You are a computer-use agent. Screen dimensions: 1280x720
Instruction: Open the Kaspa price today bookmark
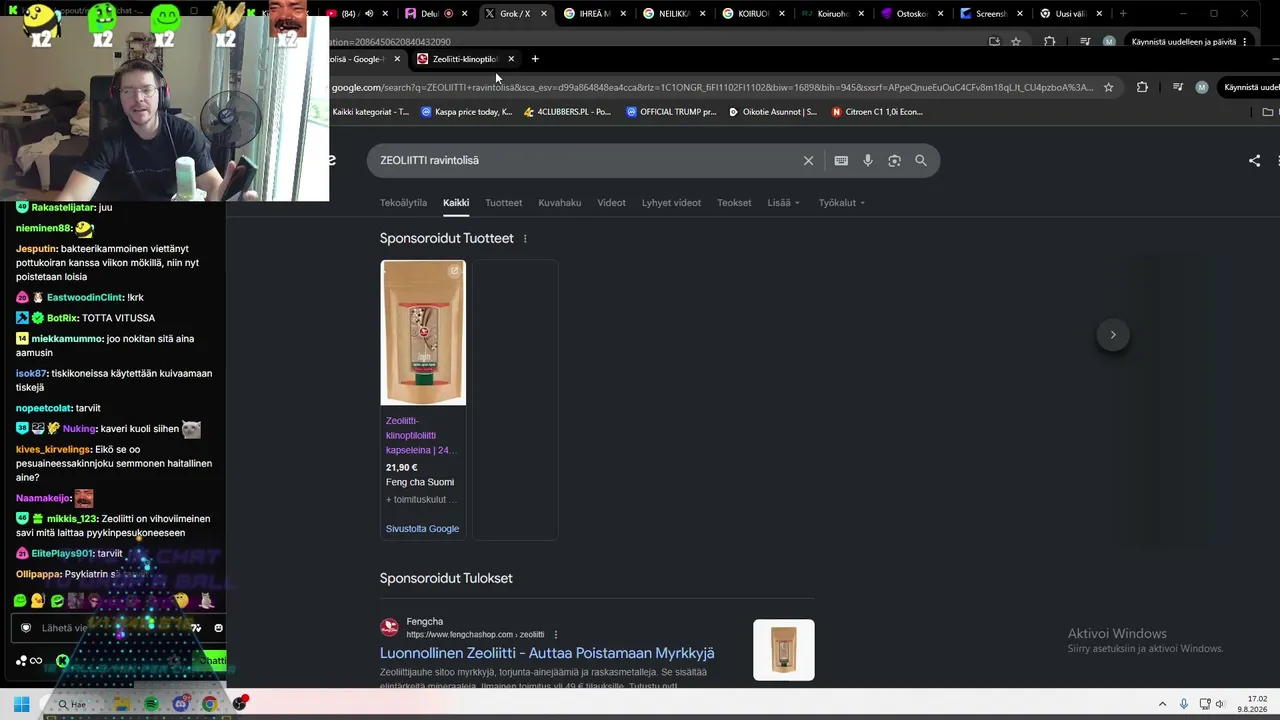[x=467, y=112]
